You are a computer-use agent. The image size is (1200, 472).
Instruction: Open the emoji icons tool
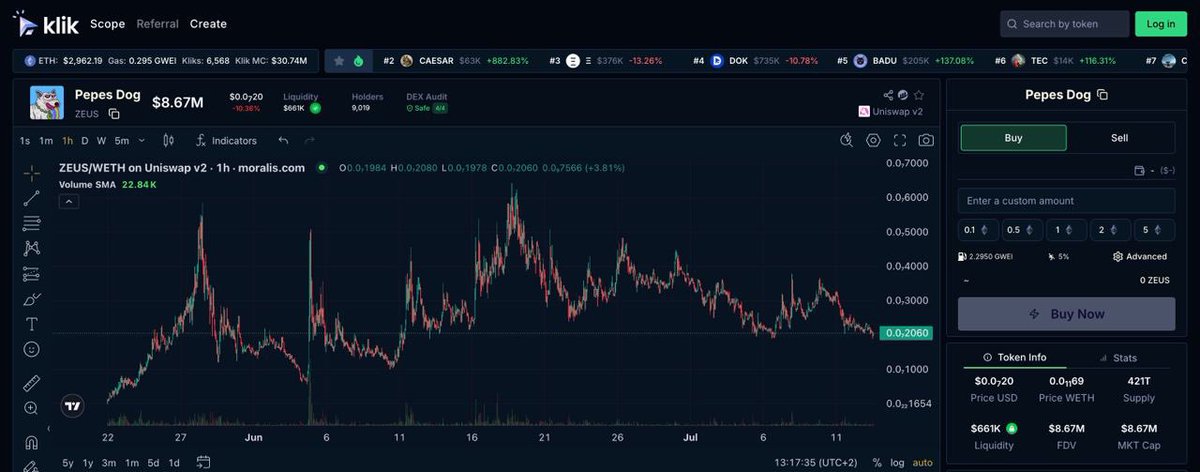point(31,350)
